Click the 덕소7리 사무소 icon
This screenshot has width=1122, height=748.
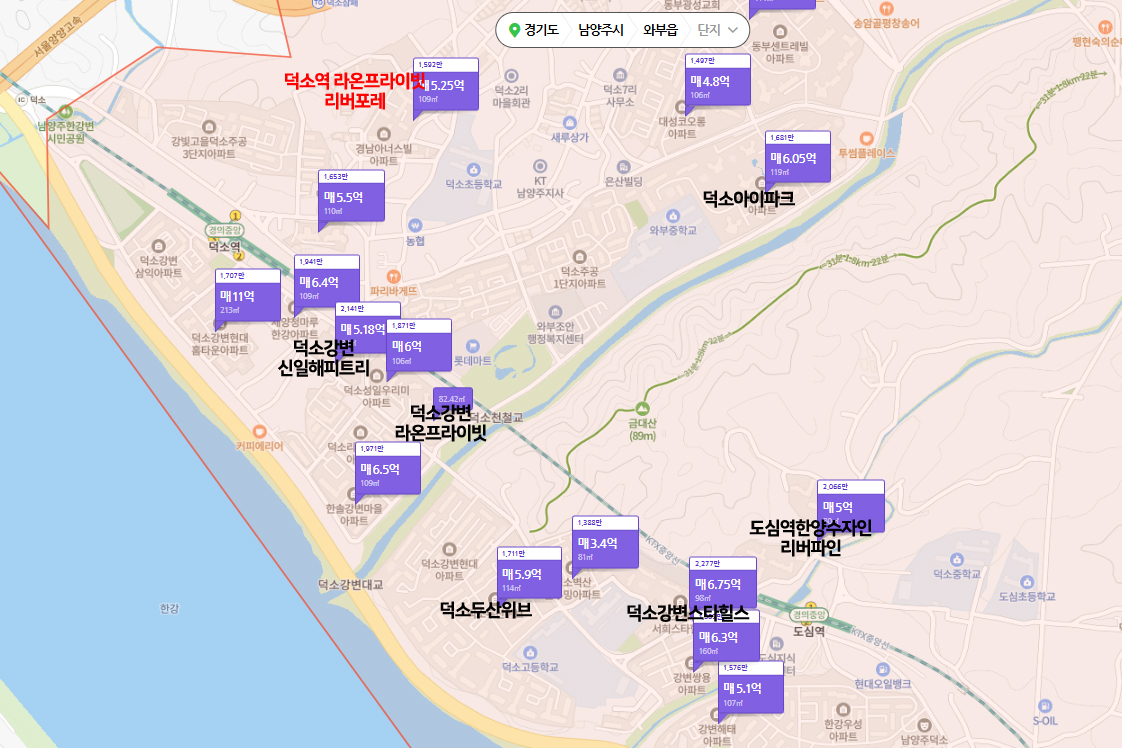tap(620, 75)
